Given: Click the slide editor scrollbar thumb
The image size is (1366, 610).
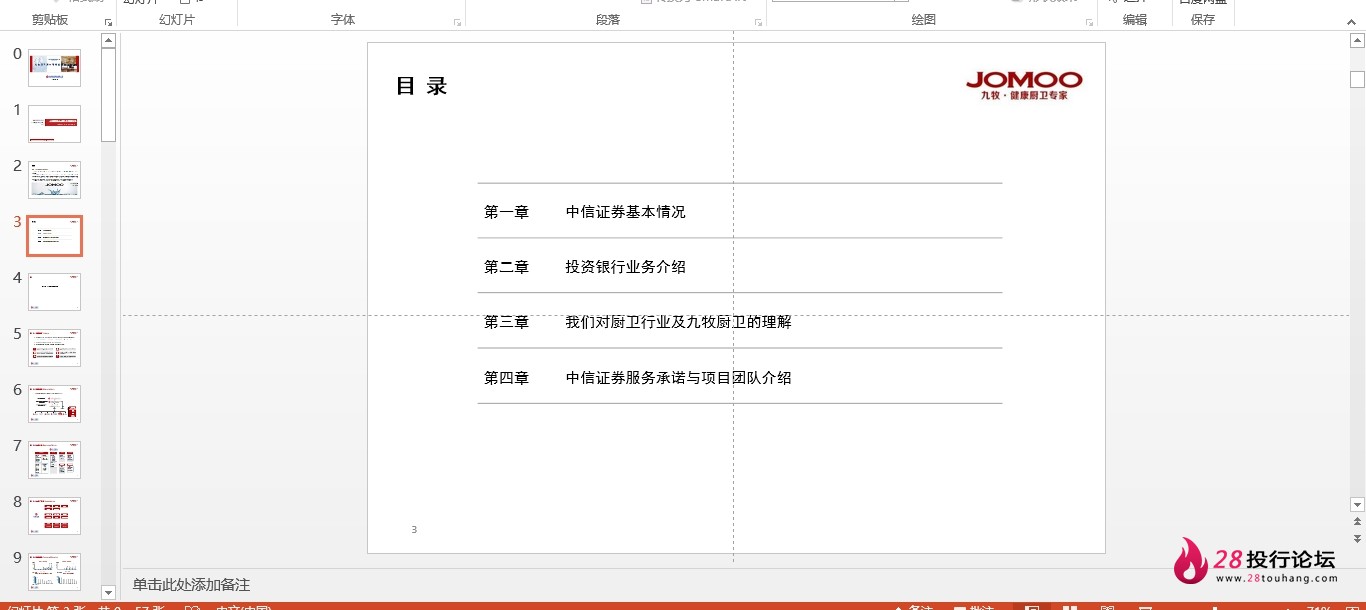Looking at the screenshot, I should pos(1357,80).
